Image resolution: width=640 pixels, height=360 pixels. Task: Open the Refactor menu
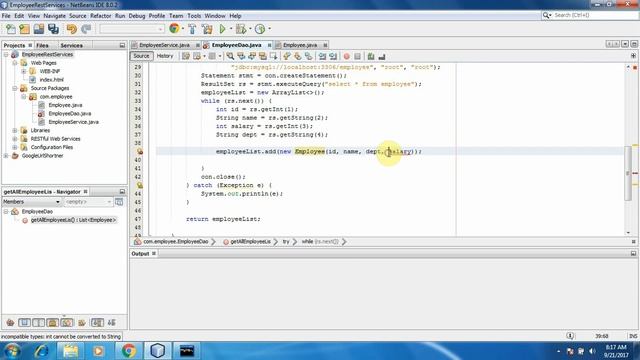point(100,16)
